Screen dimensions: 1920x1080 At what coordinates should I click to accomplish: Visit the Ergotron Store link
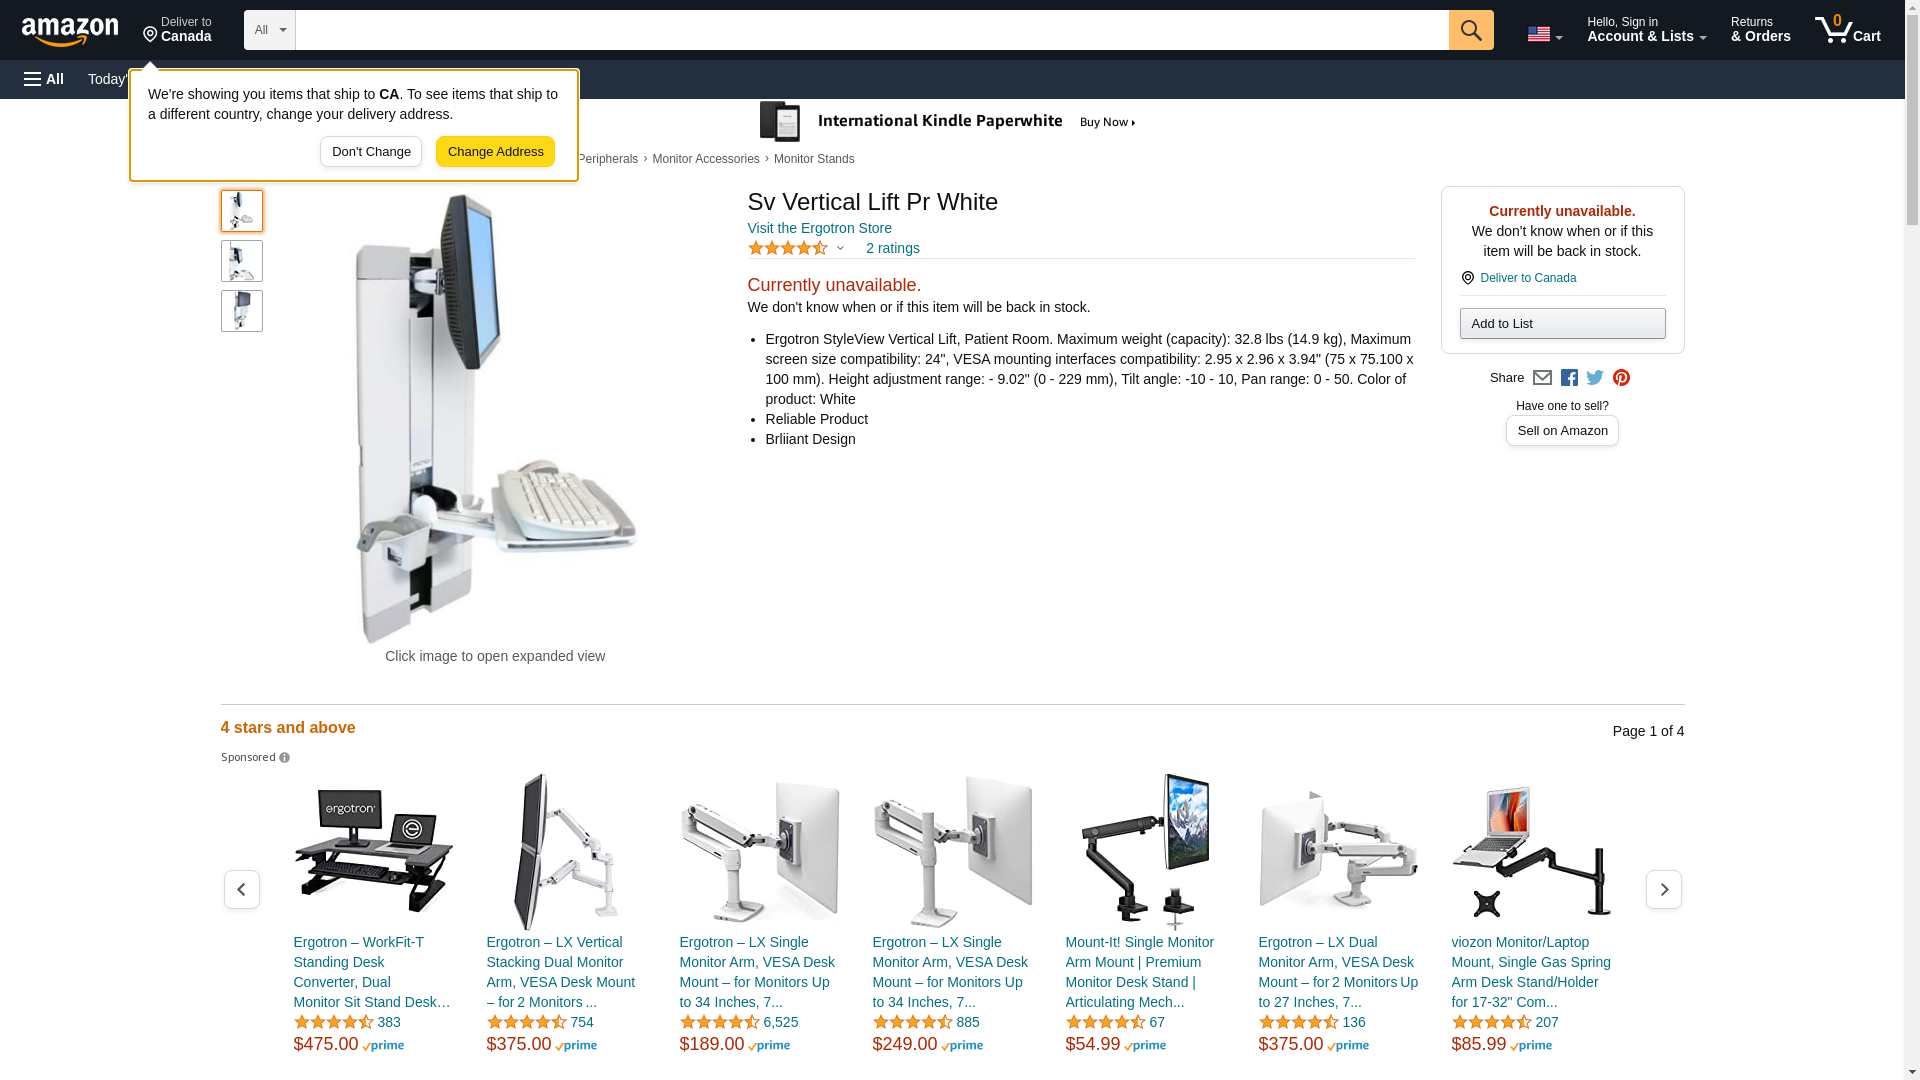(819, 228)
